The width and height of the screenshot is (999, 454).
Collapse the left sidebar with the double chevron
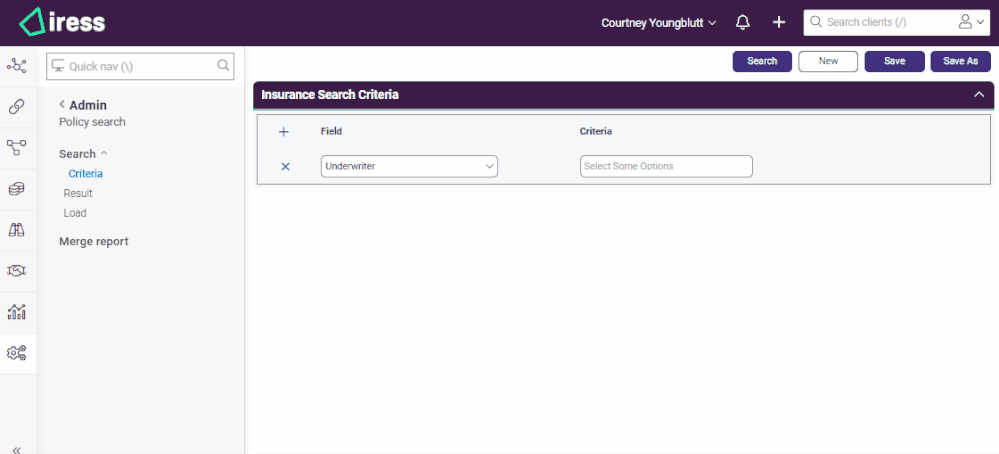pyautogui.click(x=16, y=449)
